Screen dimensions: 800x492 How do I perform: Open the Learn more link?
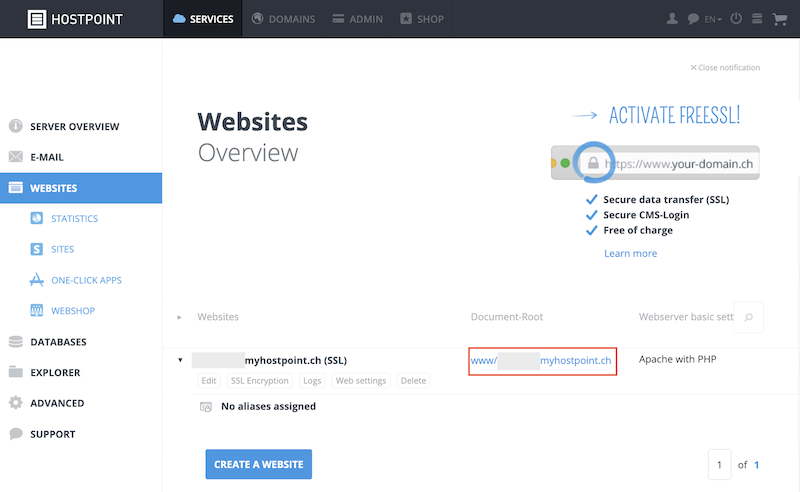pos(631,253)
